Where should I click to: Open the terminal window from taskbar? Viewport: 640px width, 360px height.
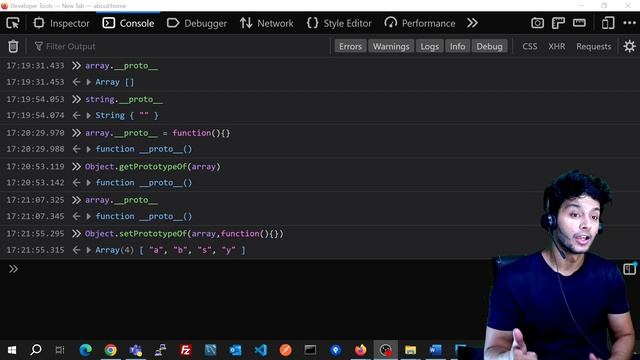(310, 350)
